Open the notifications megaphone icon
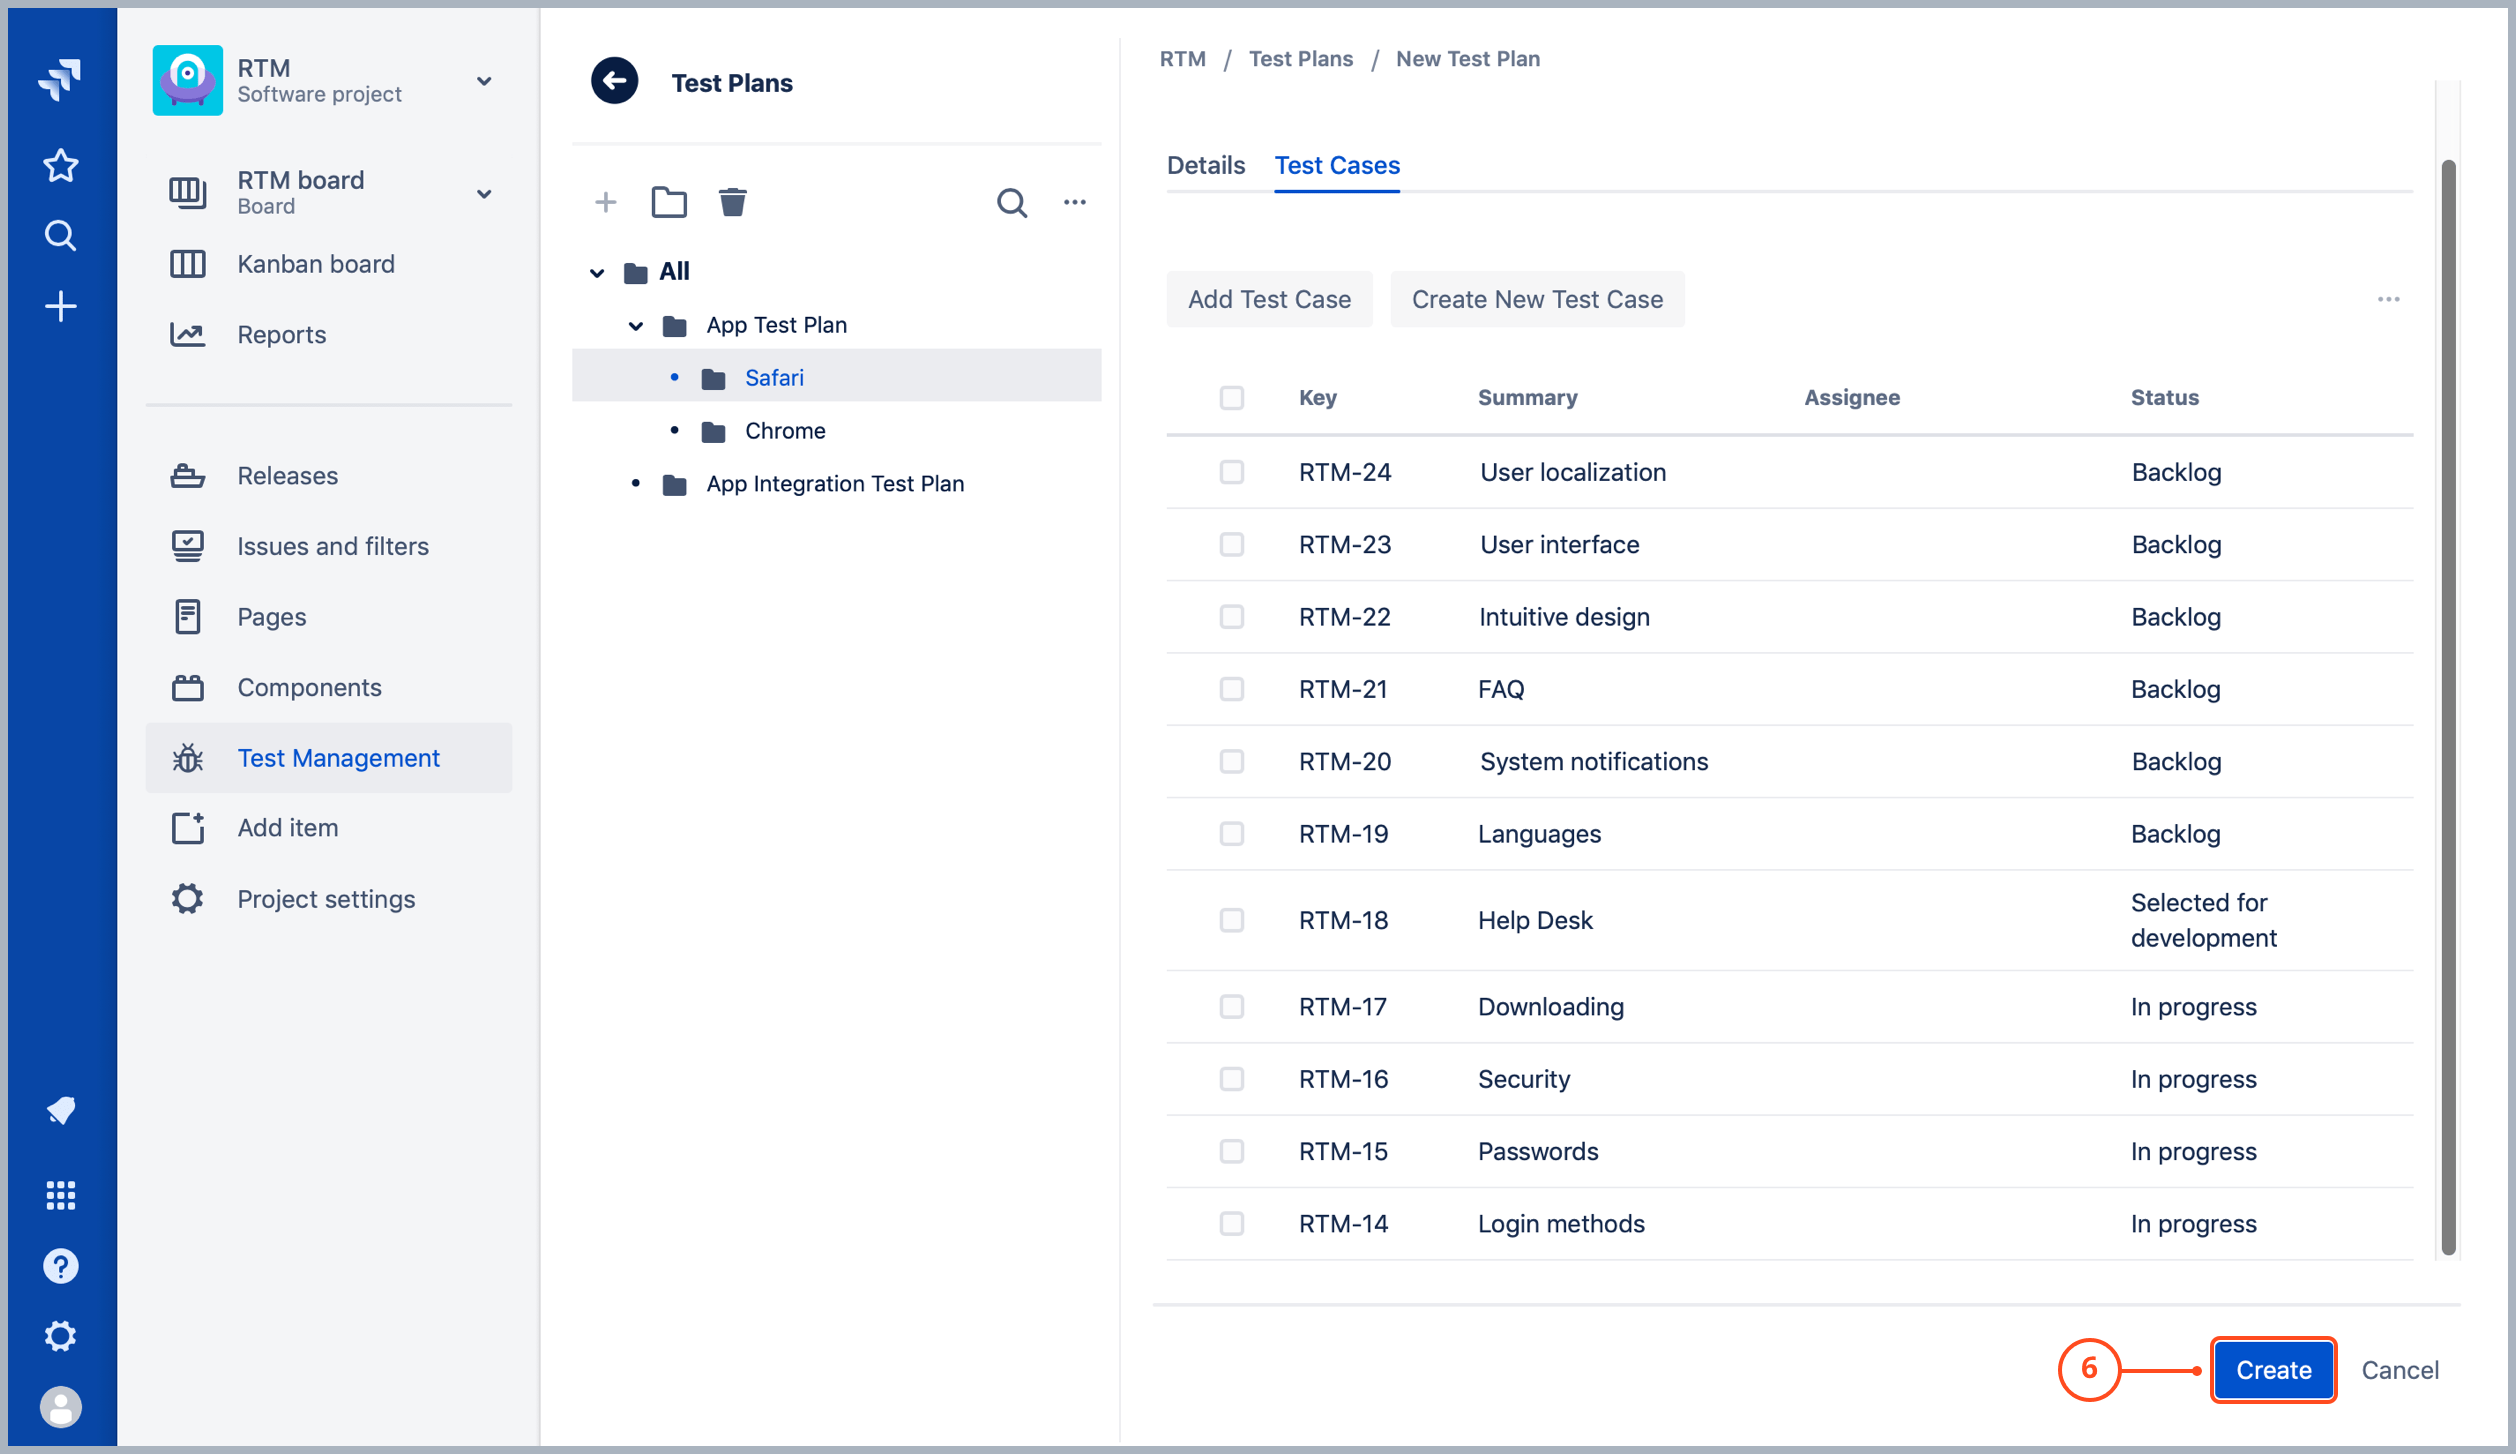The image size is (2516, 1454). click(x=61, y=1110)
